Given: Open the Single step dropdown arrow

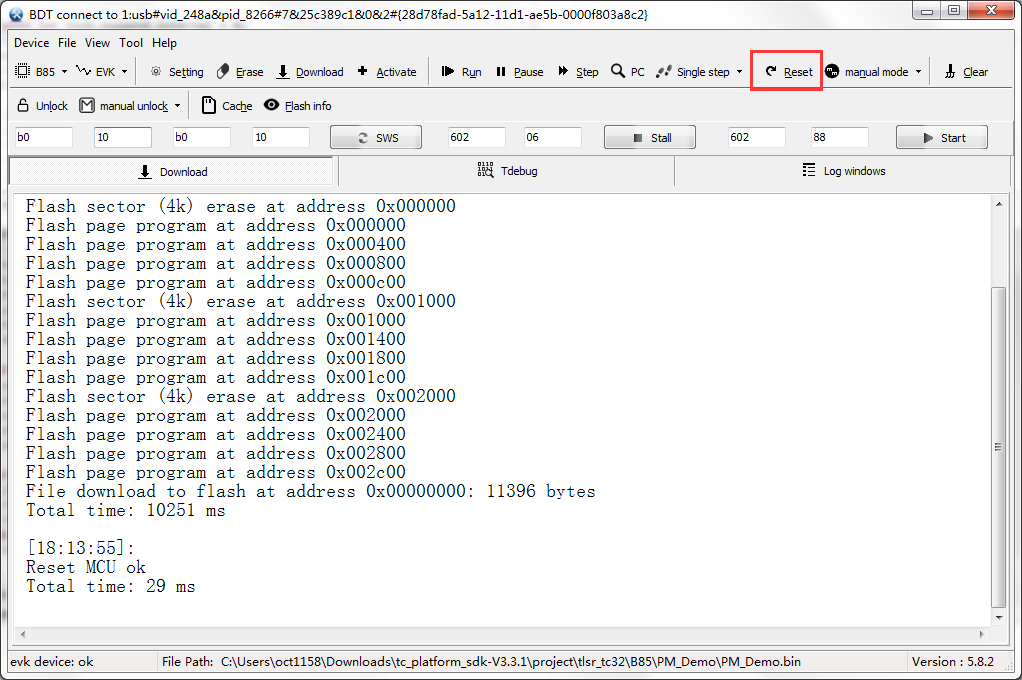Looking at the screenshot, I should [x=740, y=72].
